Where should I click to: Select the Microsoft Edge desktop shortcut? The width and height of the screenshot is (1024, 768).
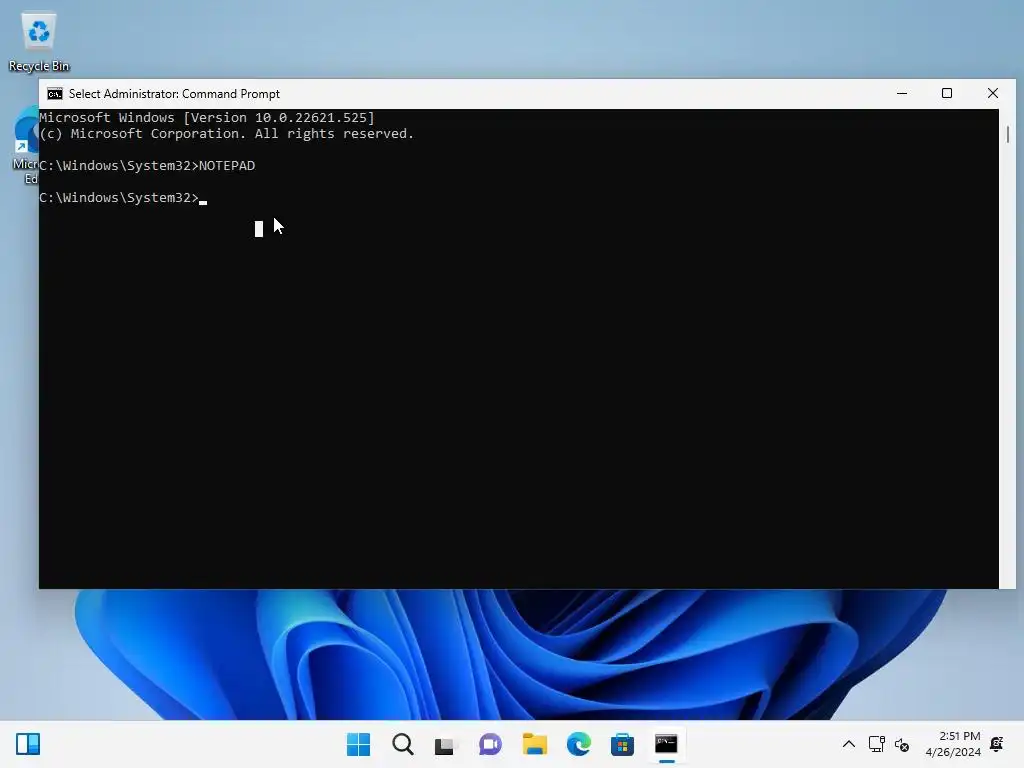point(25,145)
